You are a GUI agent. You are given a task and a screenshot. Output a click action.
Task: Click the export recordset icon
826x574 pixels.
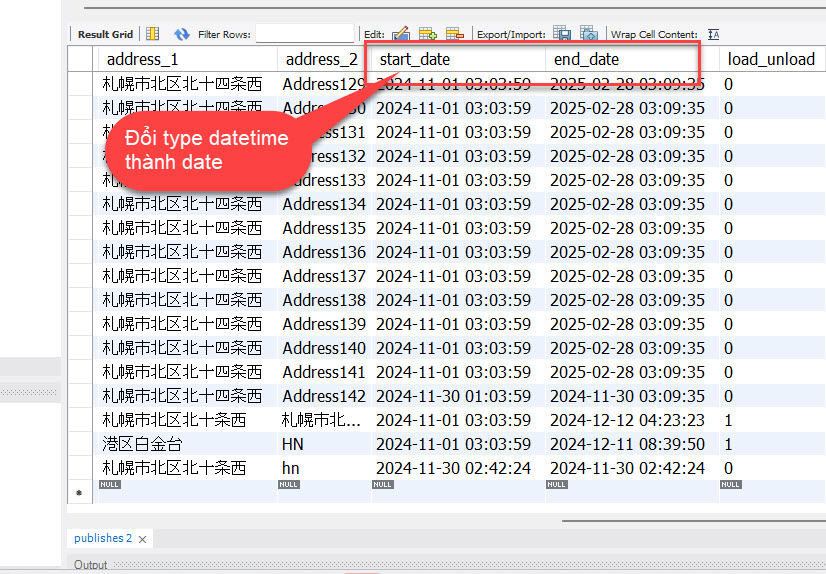pyautogui.click(x=562, y=34)
